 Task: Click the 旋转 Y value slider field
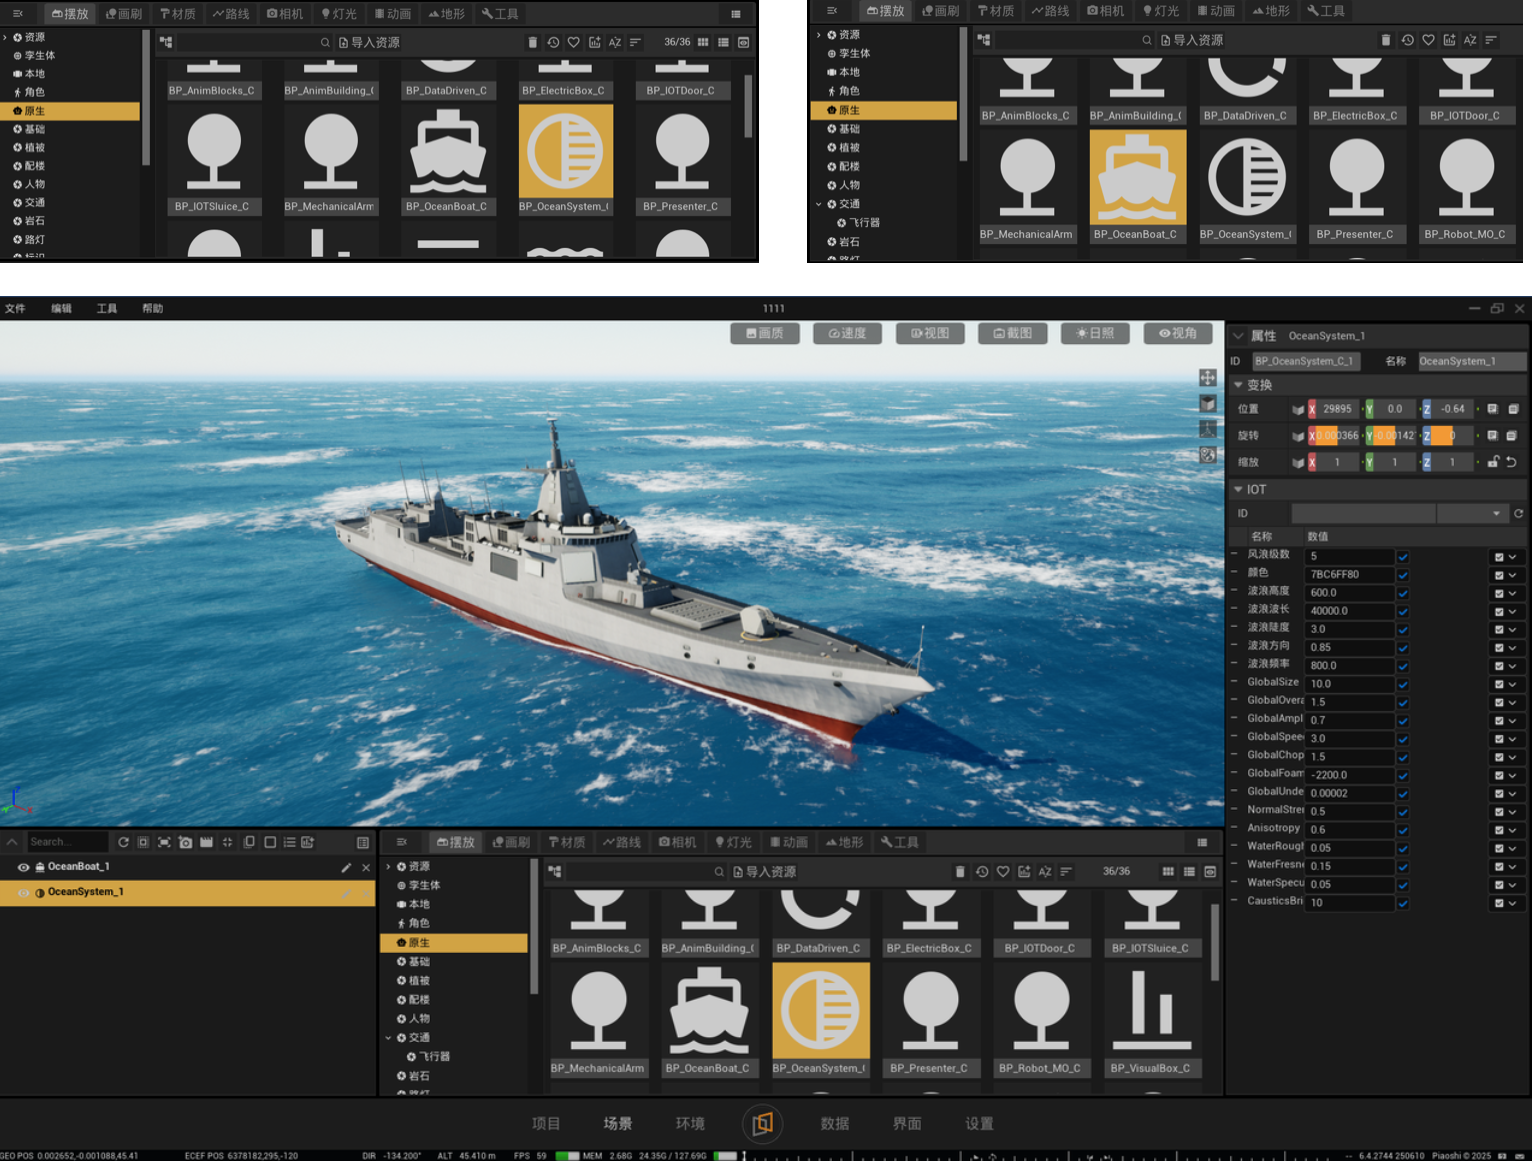[1396, 436]
